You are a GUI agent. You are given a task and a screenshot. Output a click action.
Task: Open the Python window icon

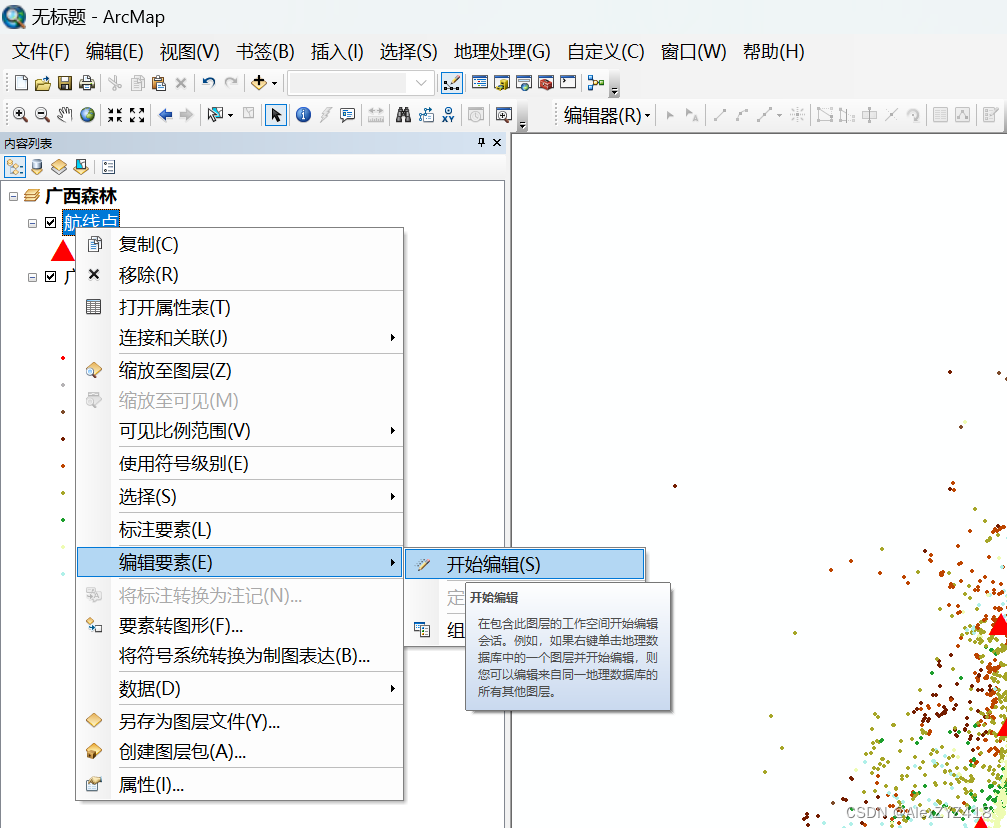coord(568,82)
